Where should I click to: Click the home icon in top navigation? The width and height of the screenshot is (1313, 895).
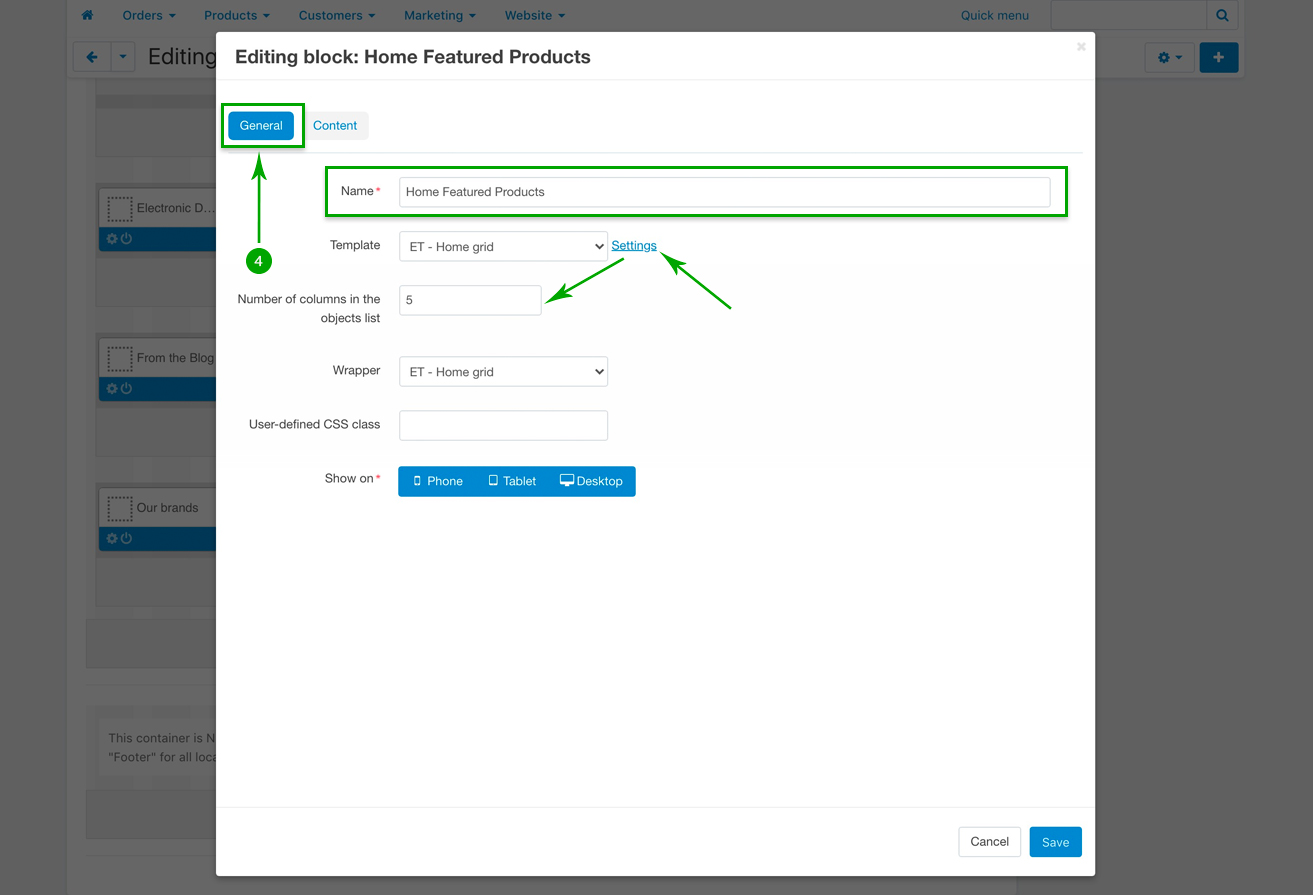[87, 16]
